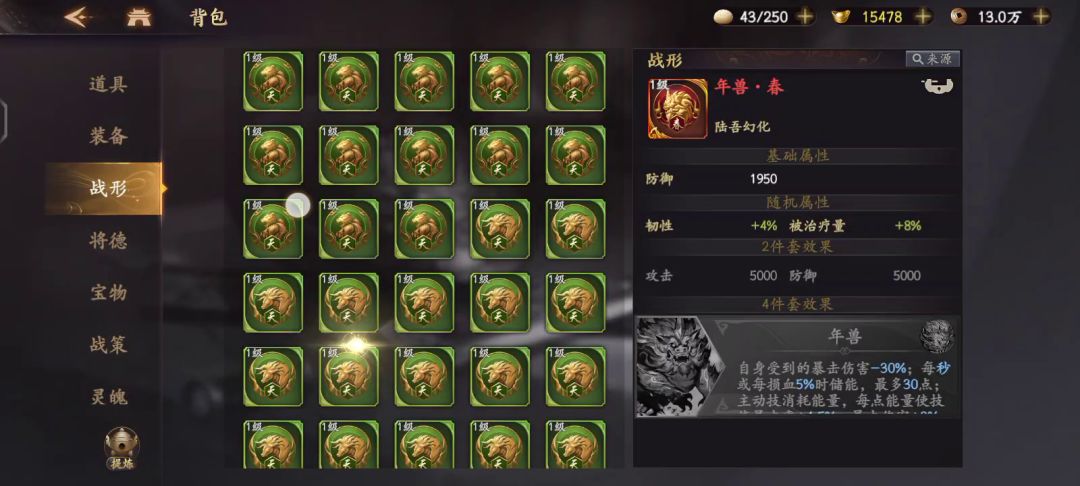Viewport: 1080px width, 486px height.
Task: Select the 战策 tab
Action: 108,345
